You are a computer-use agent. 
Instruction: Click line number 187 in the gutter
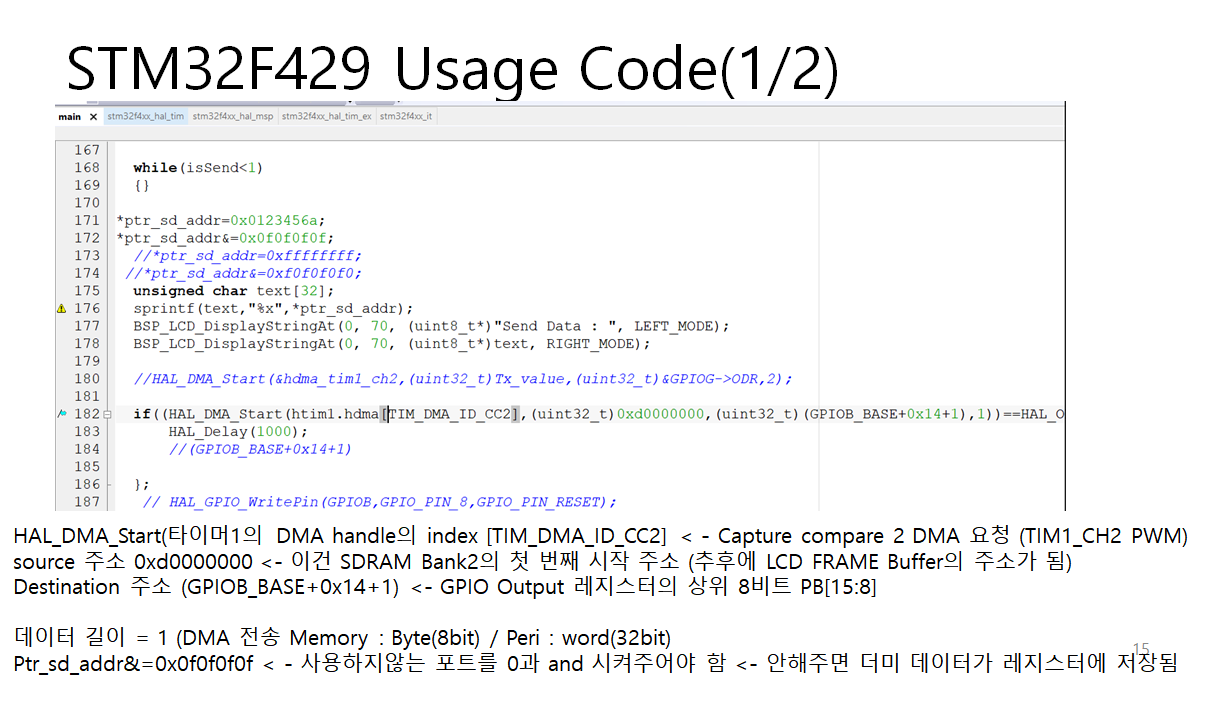click(87, 502)
